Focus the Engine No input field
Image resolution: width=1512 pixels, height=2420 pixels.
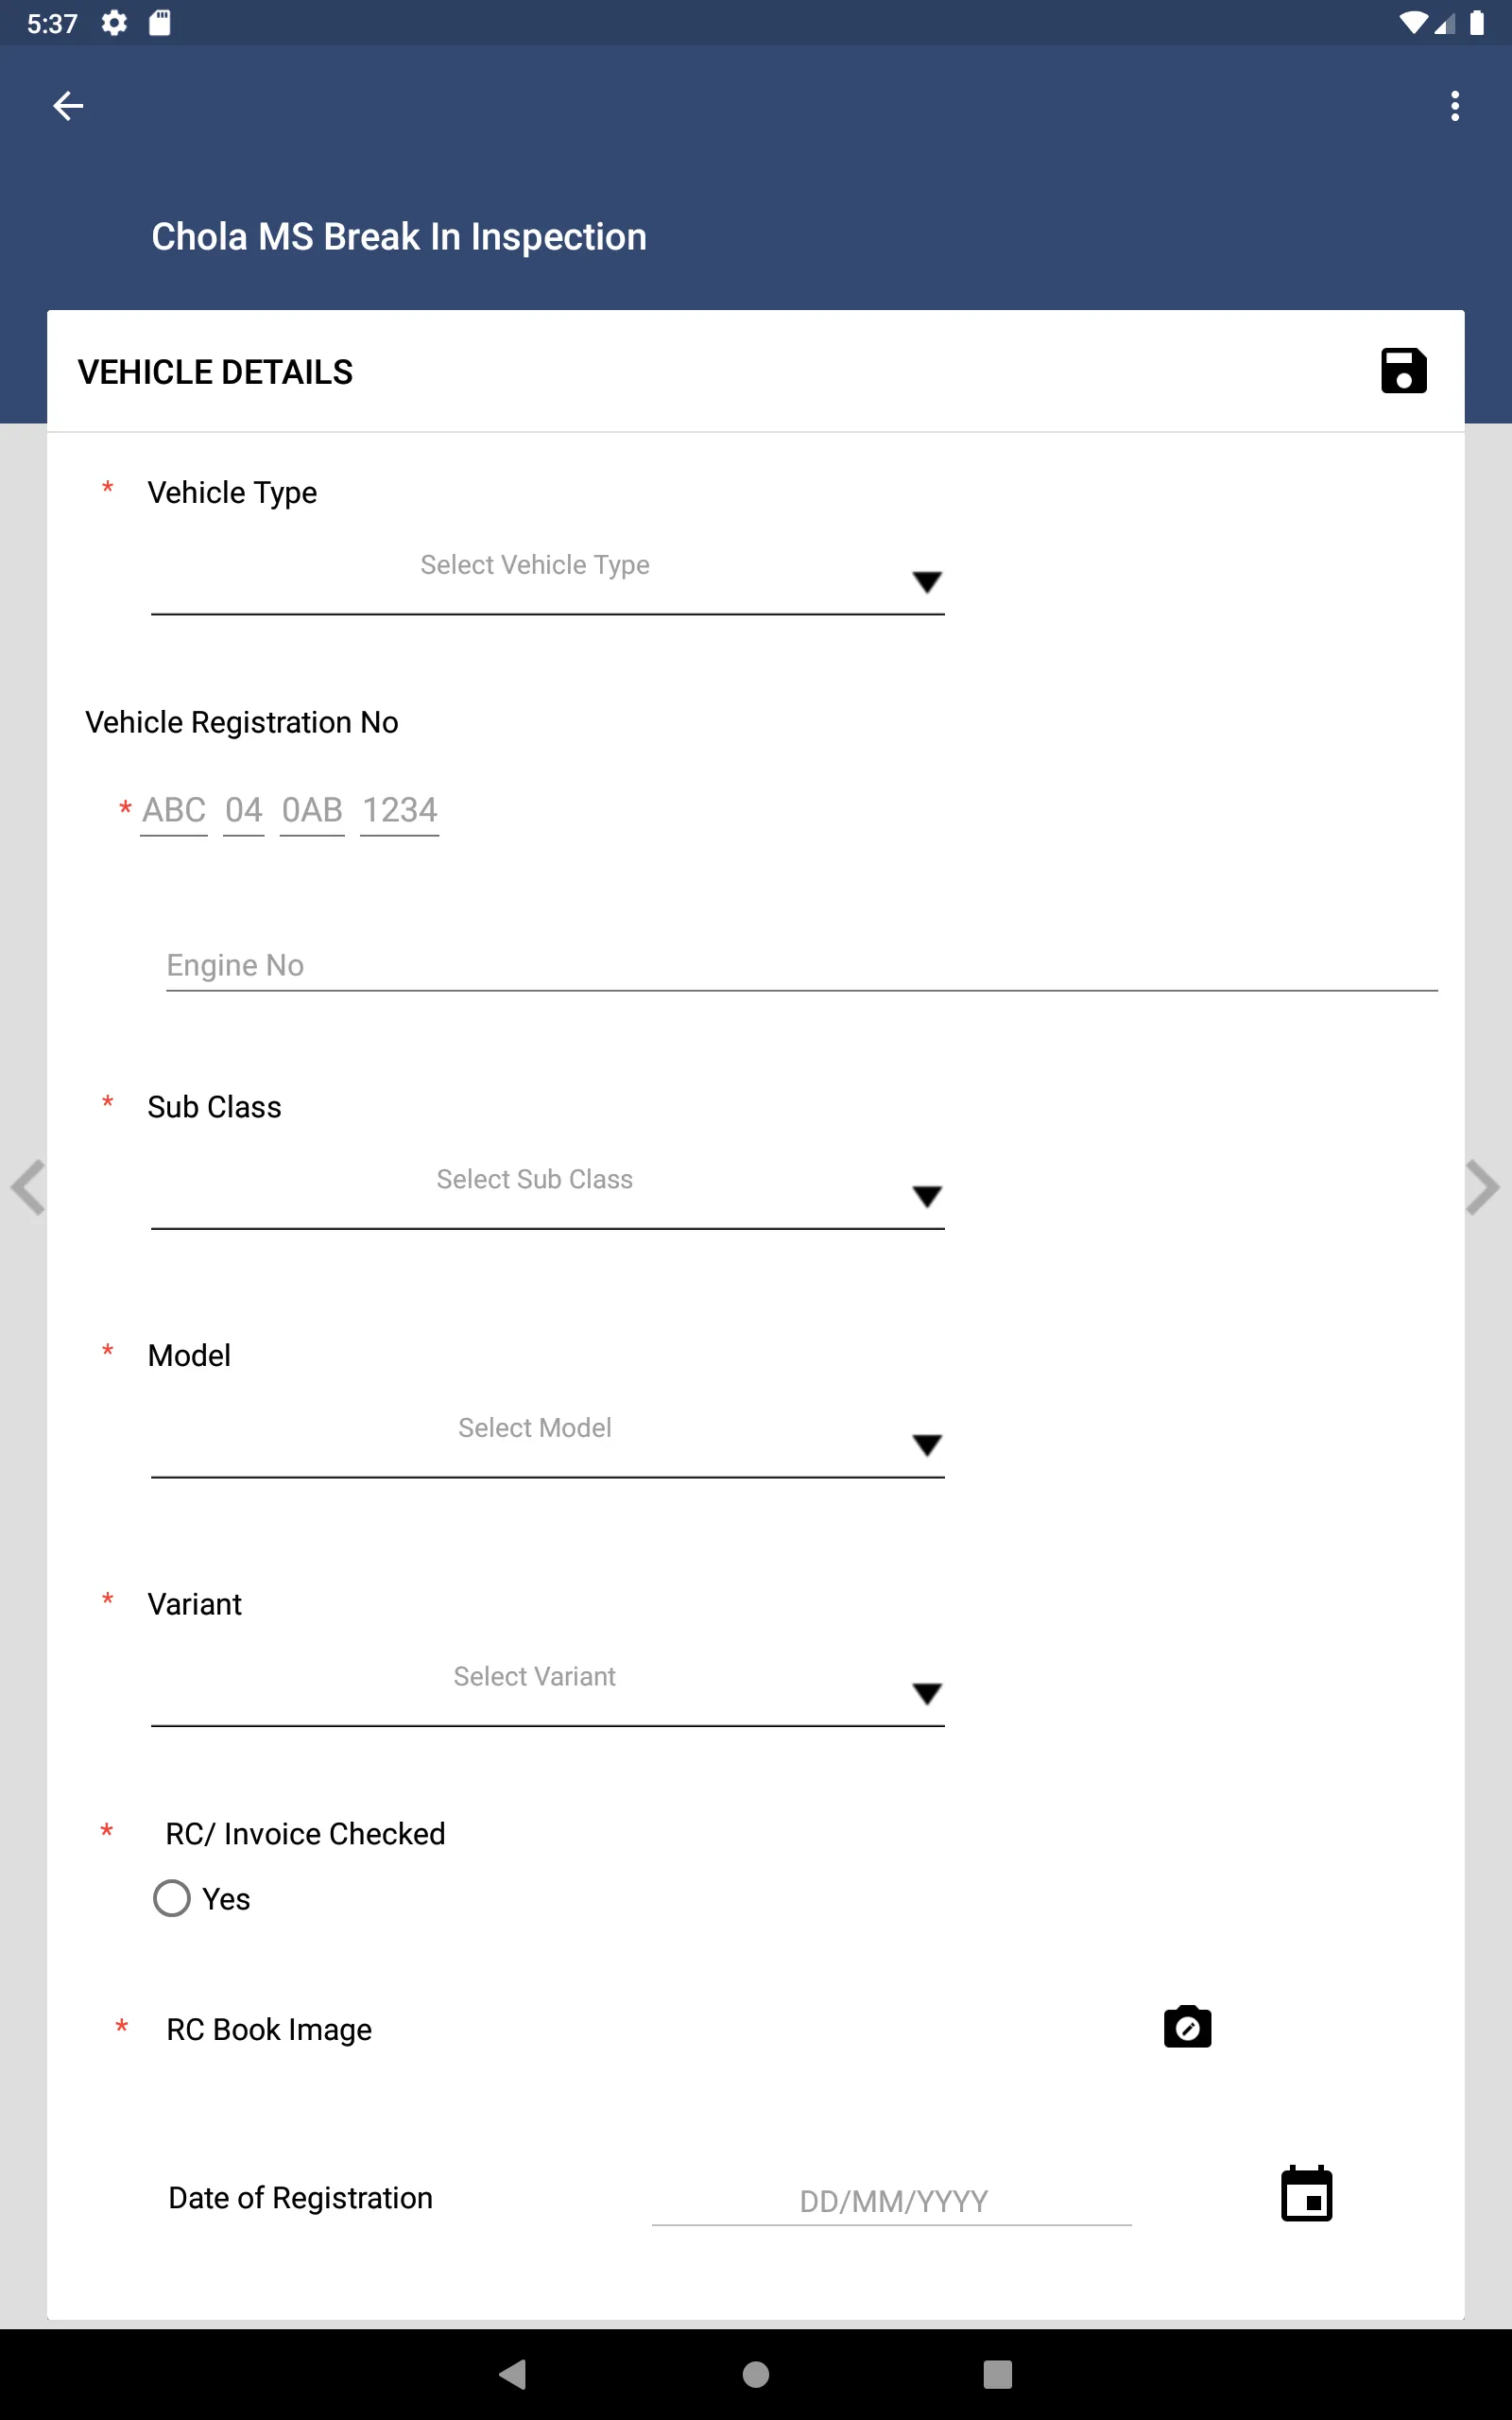click(801, 965)
